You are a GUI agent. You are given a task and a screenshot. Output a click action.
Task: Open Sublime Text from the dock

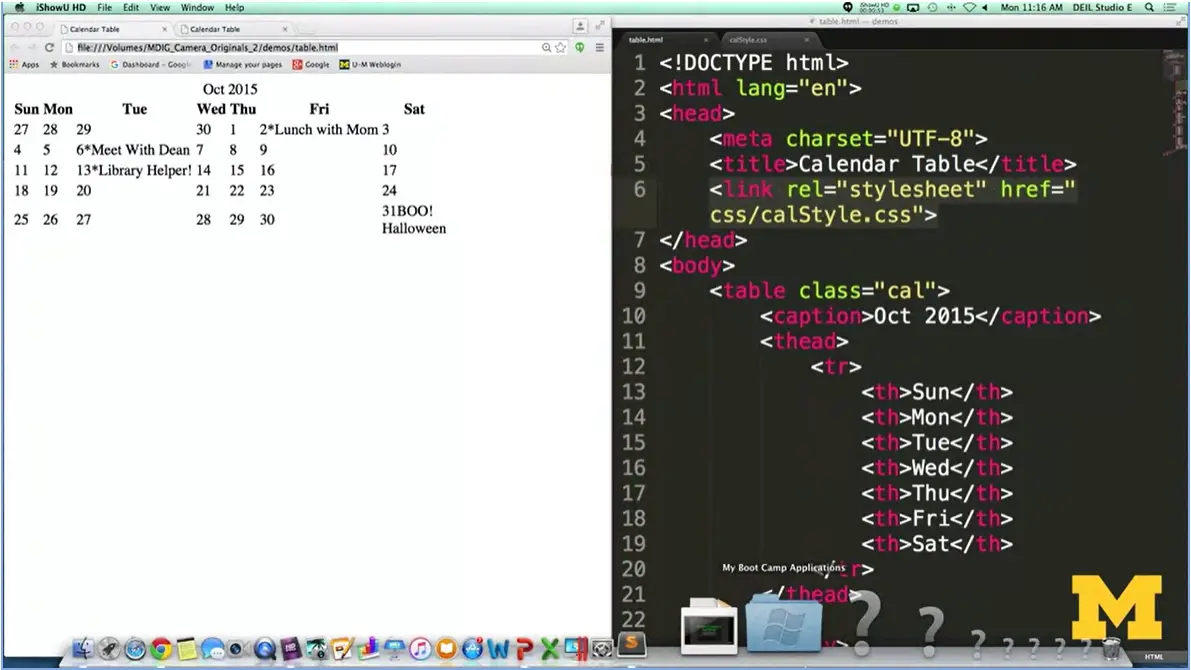pos(630,644)
